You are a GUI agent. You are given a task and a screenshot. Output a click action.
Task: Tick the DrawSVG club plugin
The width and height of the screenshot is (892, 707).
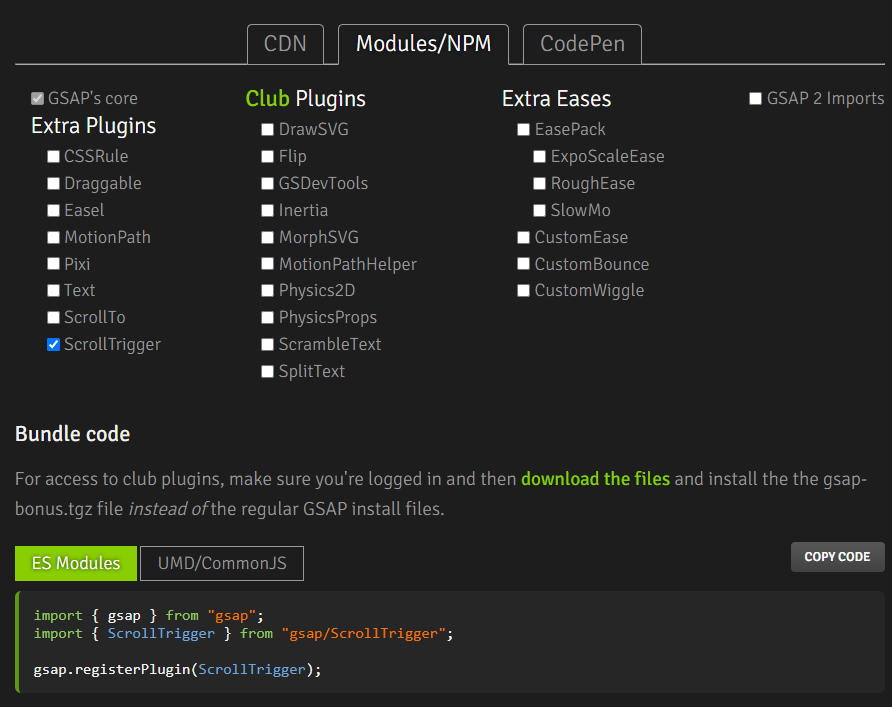tap(268, 130)
